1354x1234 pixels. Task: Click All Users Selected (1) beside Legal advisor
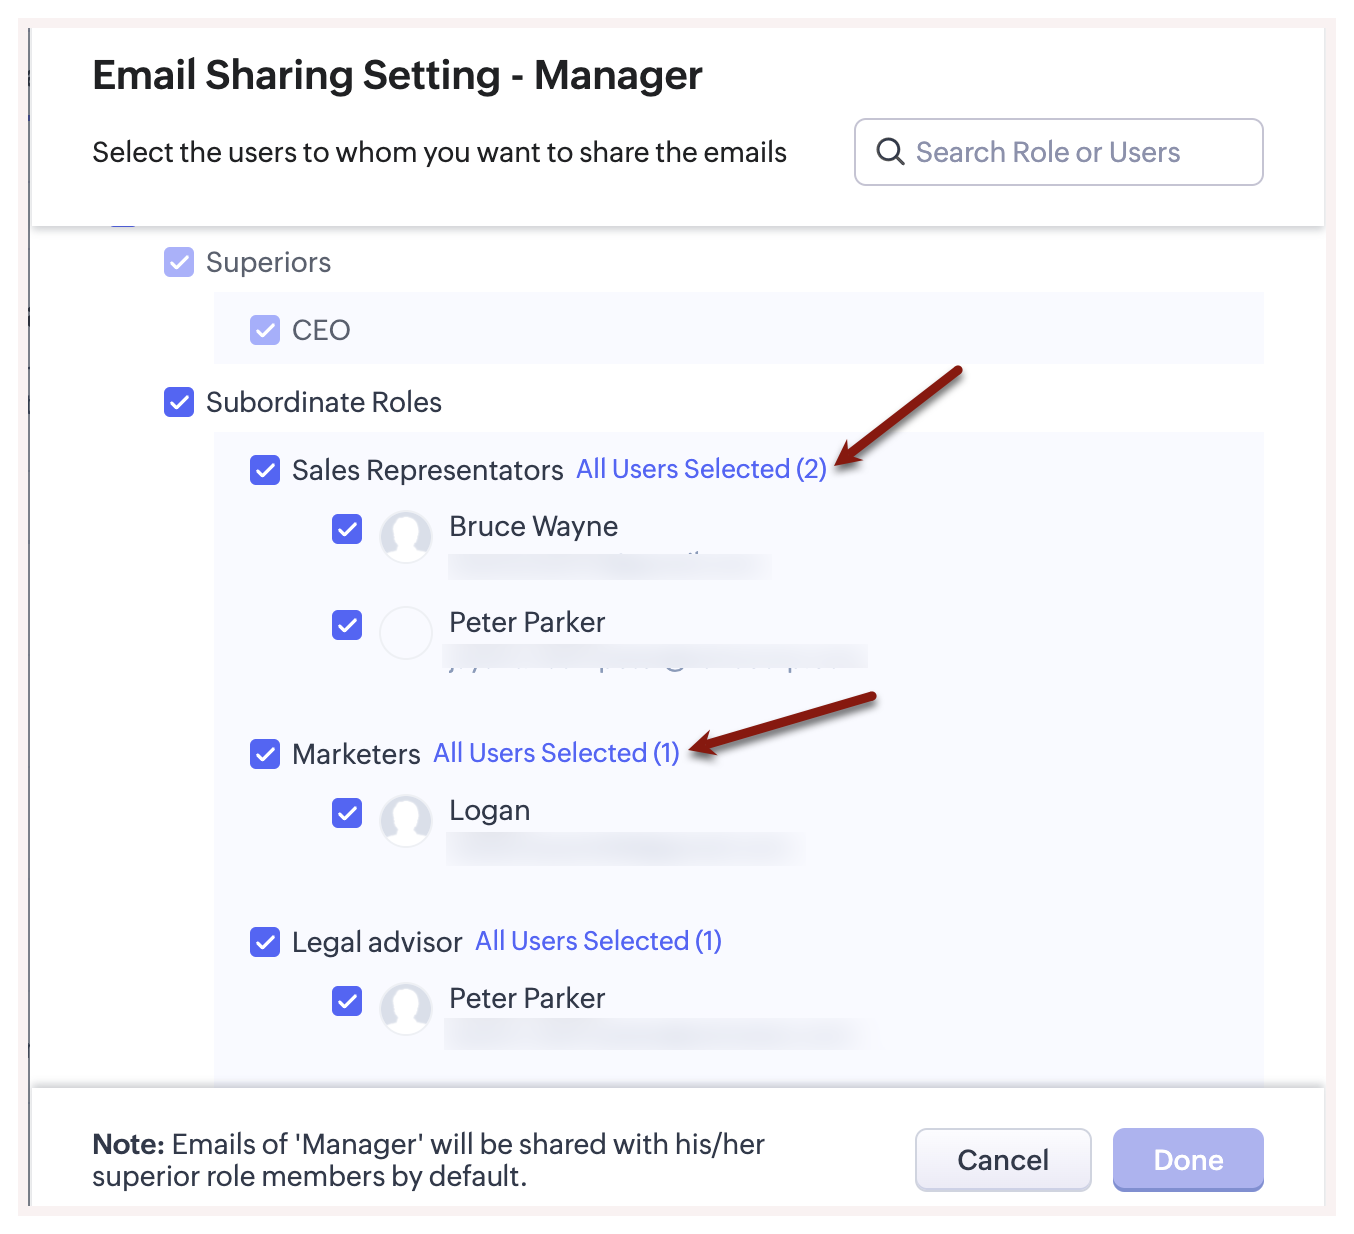(x=598, y=941)
